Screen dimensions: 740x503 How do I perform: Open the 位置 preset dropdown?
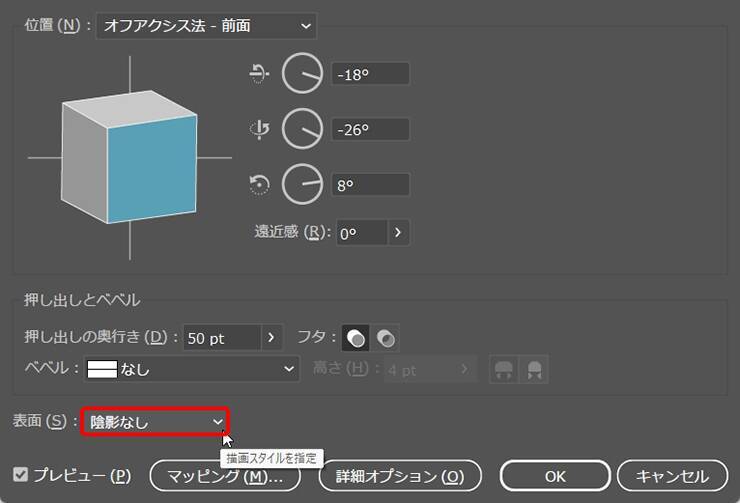(x=206, y=25)
